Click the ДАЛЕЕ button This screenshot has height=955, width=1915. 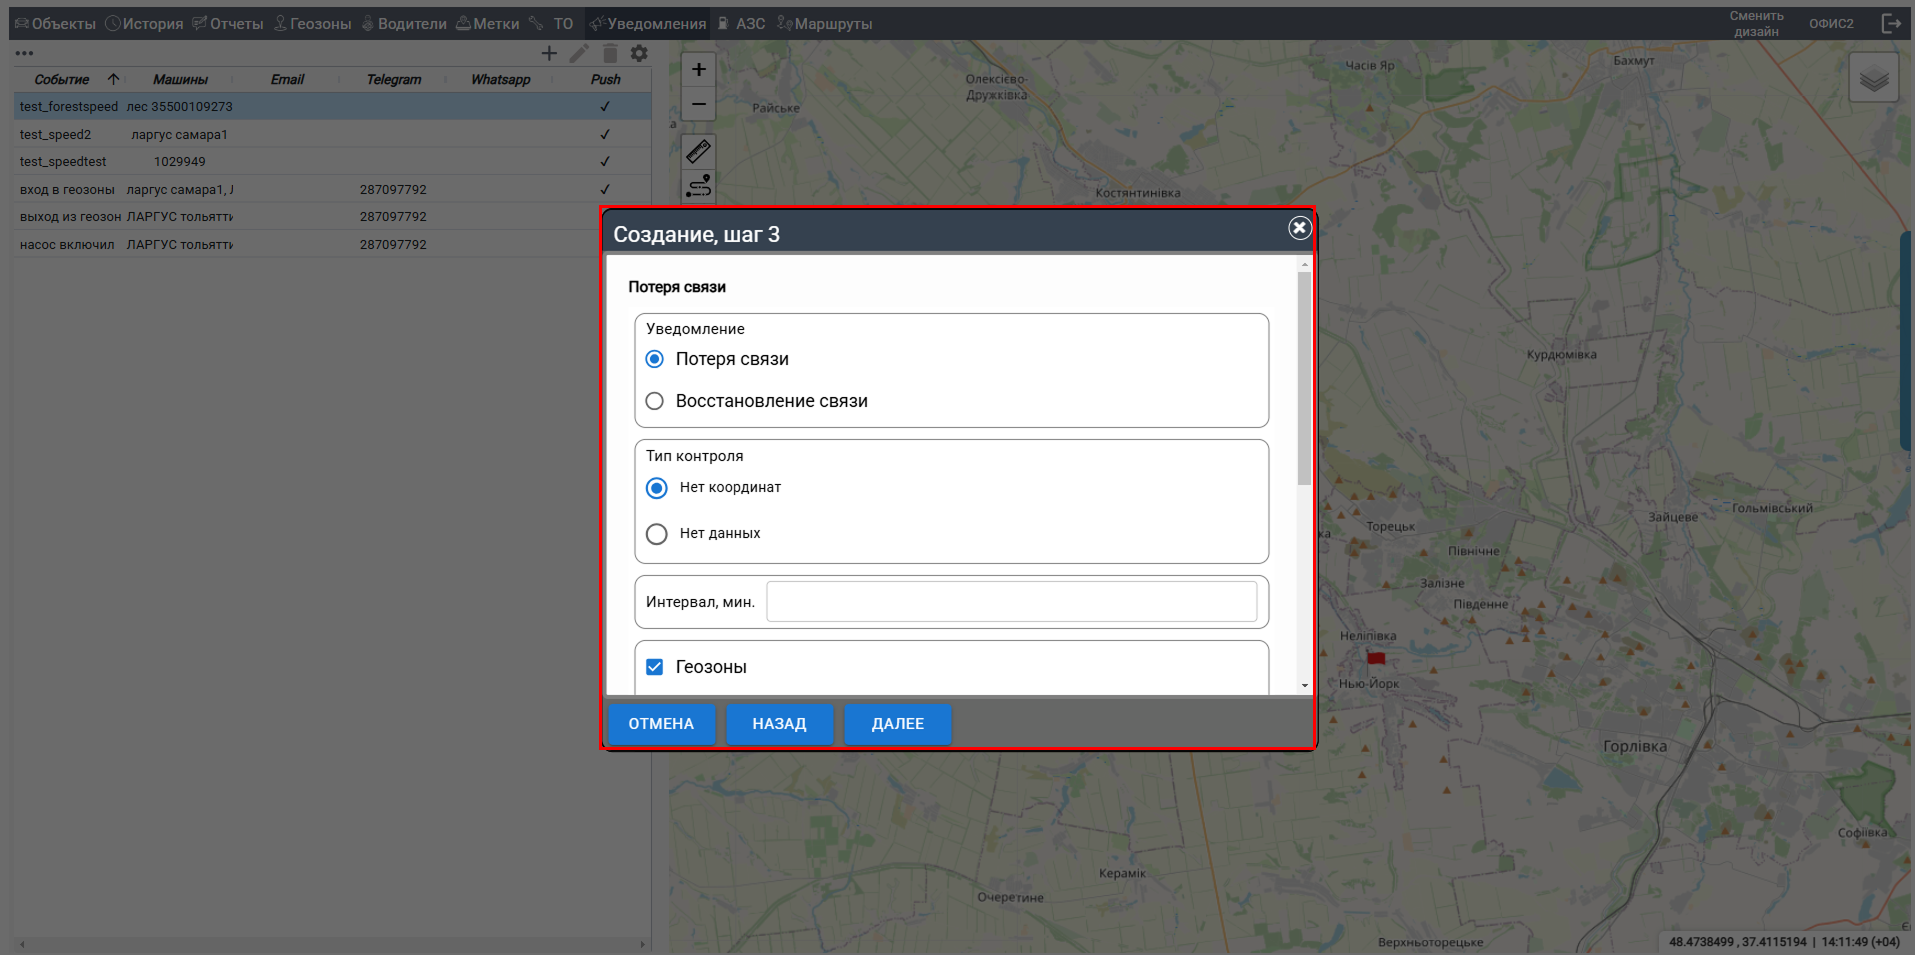point(897,724)
